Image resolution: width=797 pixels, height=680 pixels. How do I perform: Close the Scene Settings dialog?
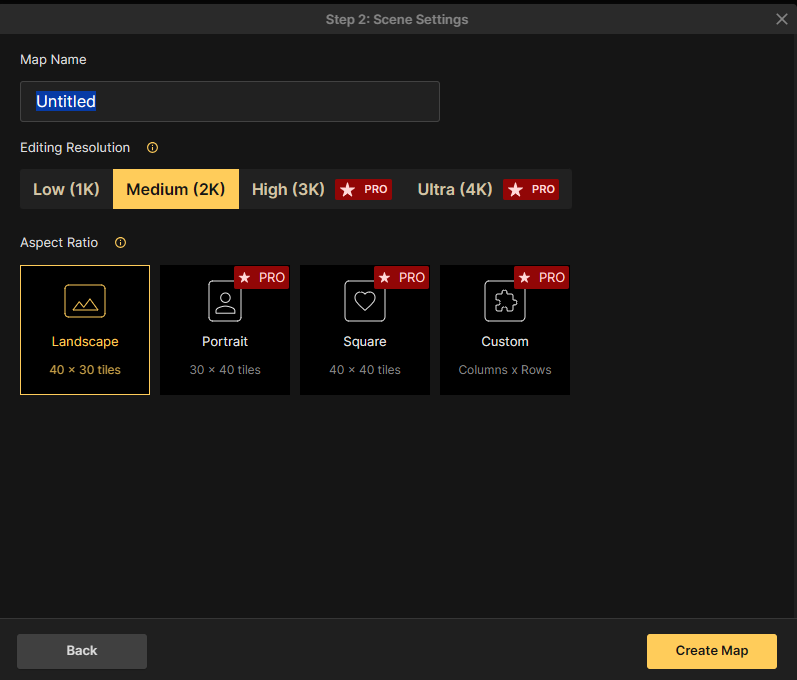tap(782, 19)
